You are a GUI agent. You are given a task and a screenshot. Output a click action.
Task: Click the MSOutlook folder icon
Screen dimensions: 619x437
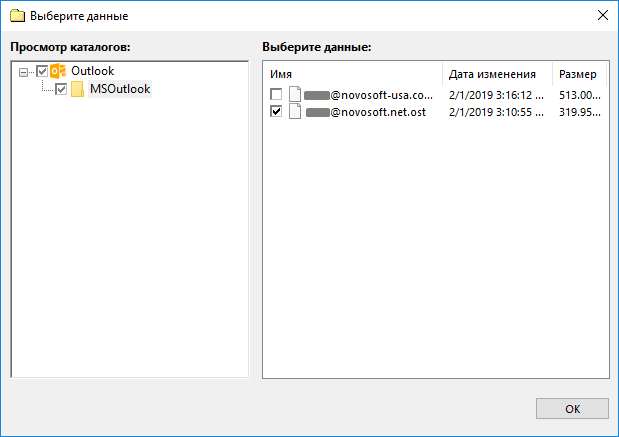tap(77, 89)
